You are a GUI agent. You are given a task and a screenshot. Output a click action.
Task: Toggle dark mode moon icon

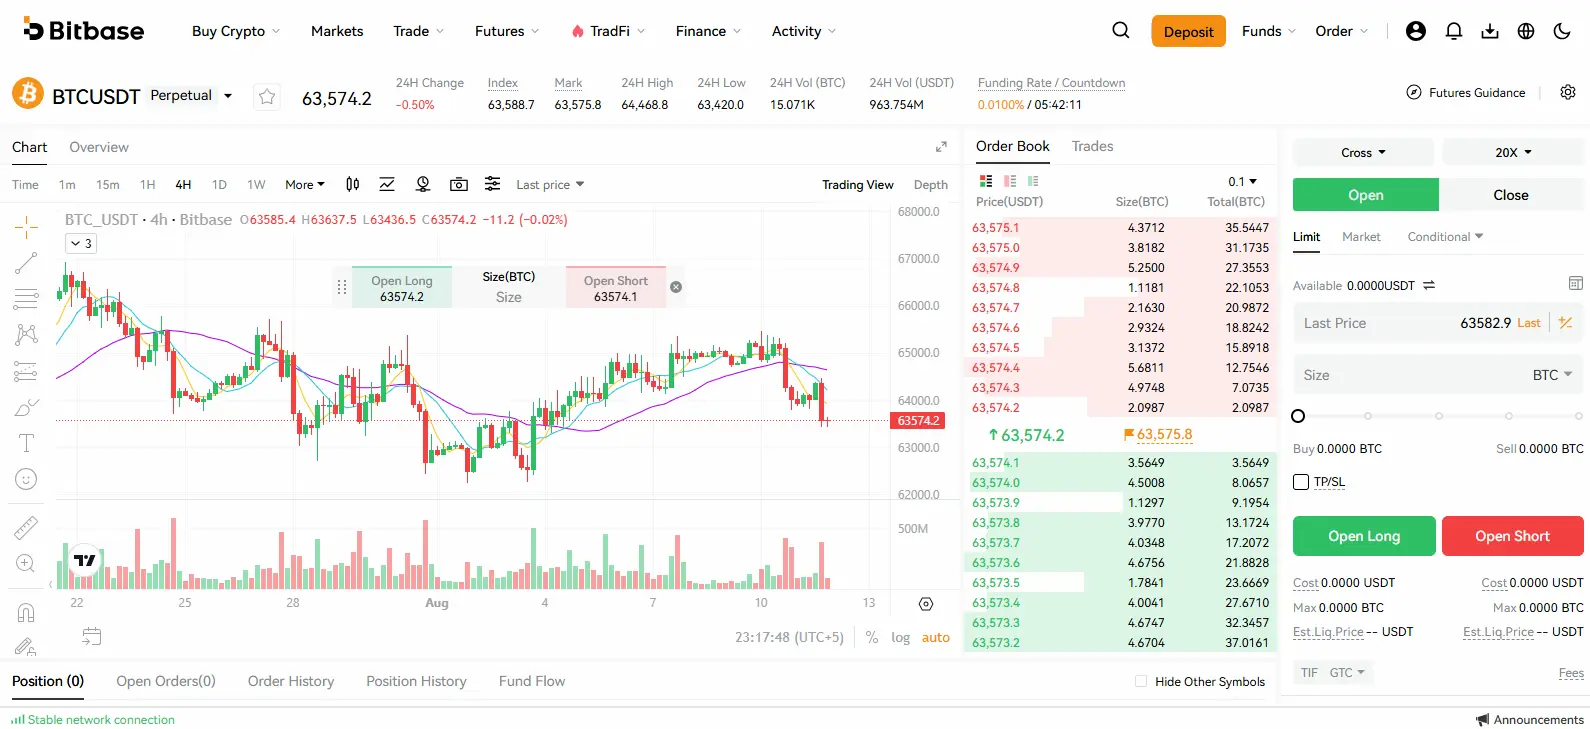(x=1562, y=31)
